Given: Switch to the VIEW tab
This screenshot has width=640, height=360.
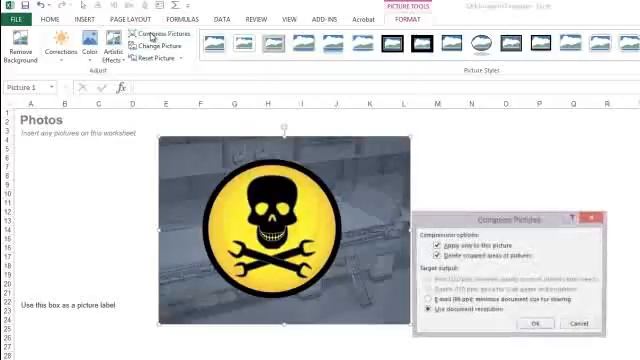Looking at the screenshot, I should tap(289, 19).
